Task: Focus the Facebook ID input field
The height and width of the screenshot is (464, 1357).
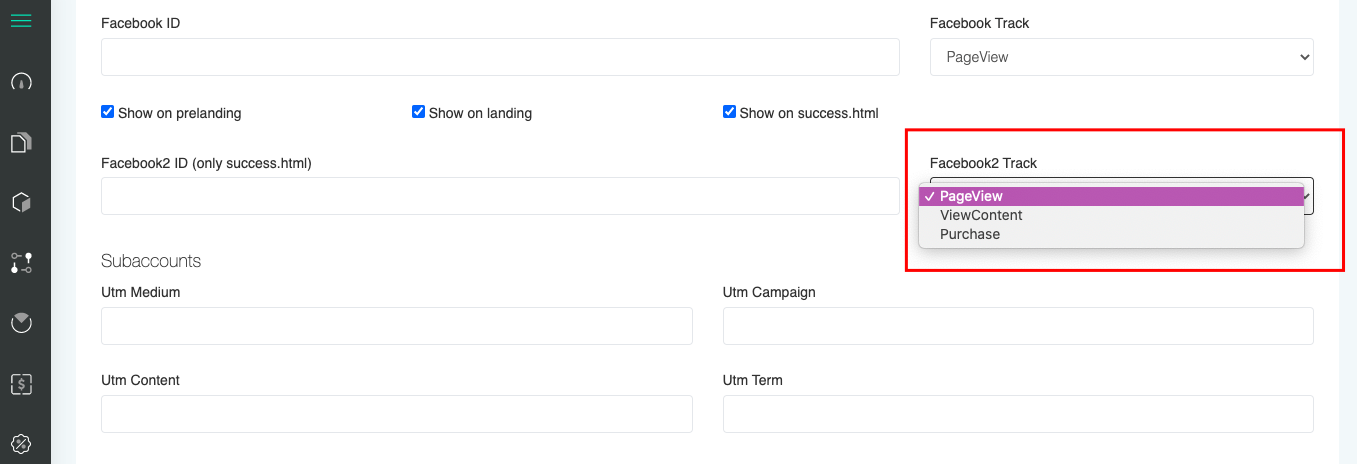Action: (500, 57)
